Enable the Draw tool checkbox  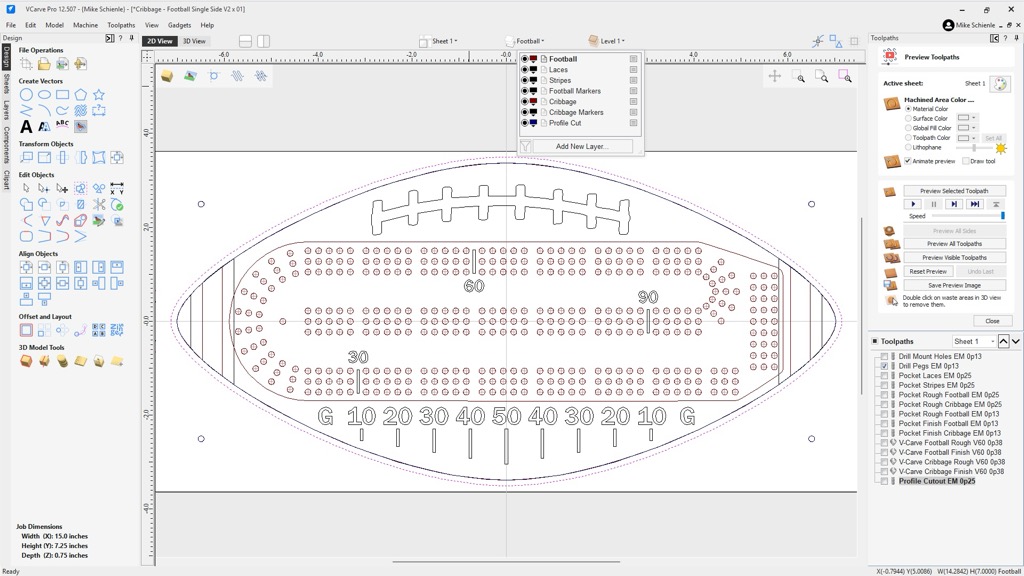pos(966,161)
